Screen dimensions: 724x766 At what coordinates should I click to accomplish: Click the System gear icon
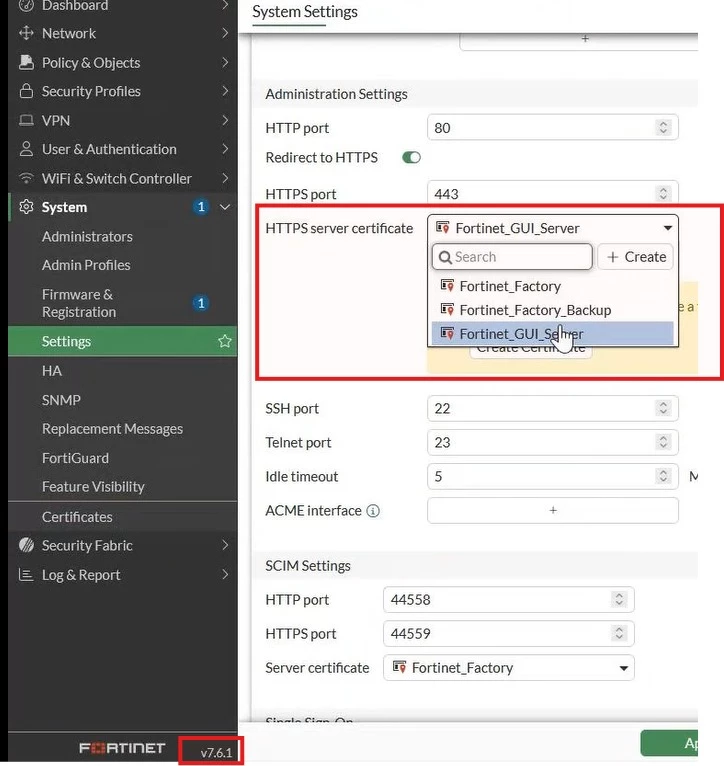[26, 207]
